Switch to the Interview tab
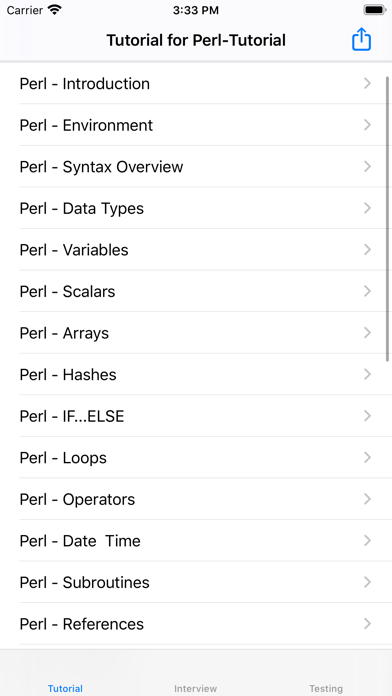The image size is (392, 696). click(196, 688)
